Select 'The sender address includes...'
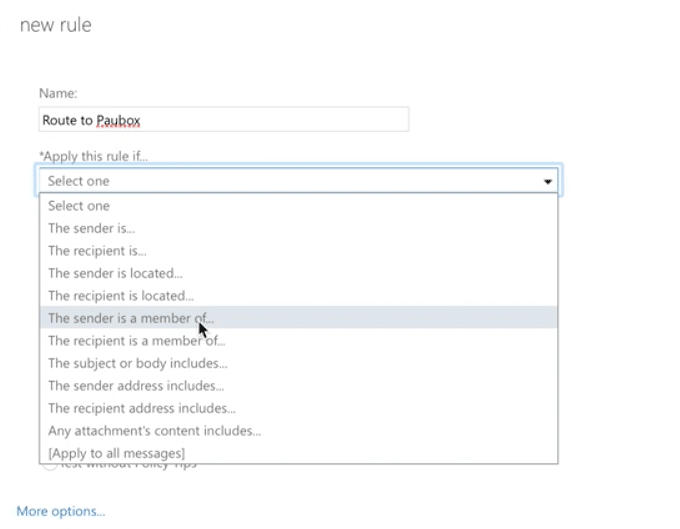680x529 pixels. click(135, 386)
